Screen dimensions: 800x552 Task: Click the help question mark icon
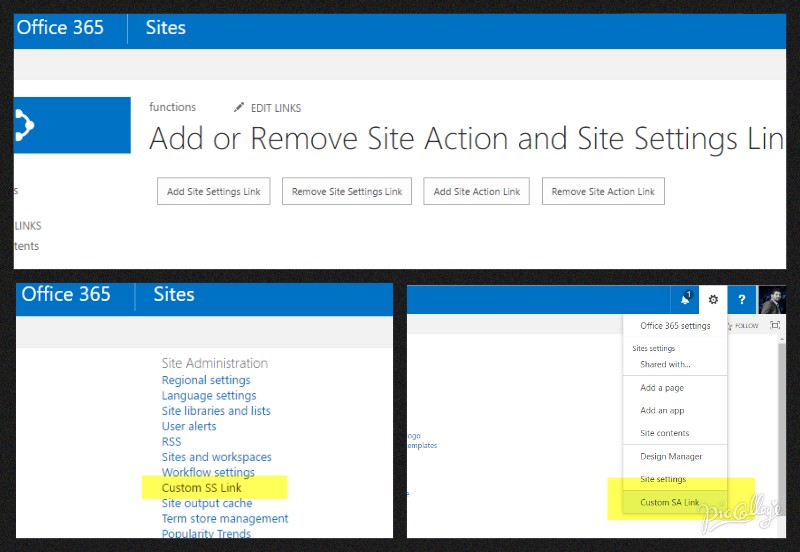[x=741, y=299]
